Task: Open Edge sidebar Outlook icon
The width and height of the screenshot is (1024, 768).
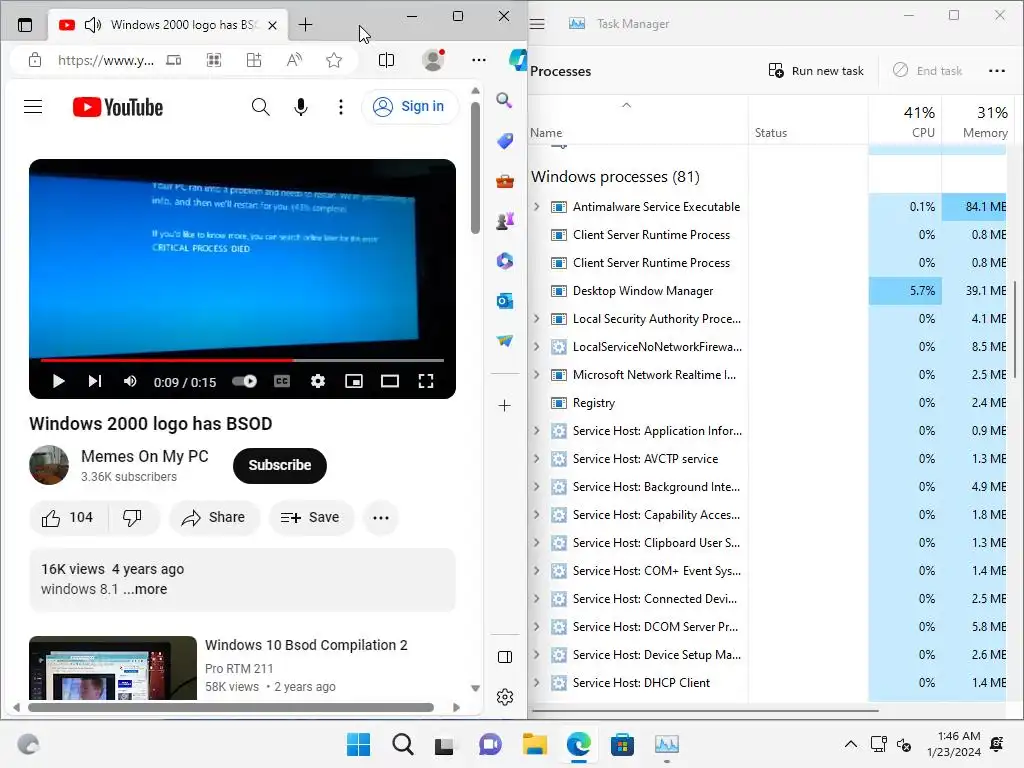Action: 504,301
